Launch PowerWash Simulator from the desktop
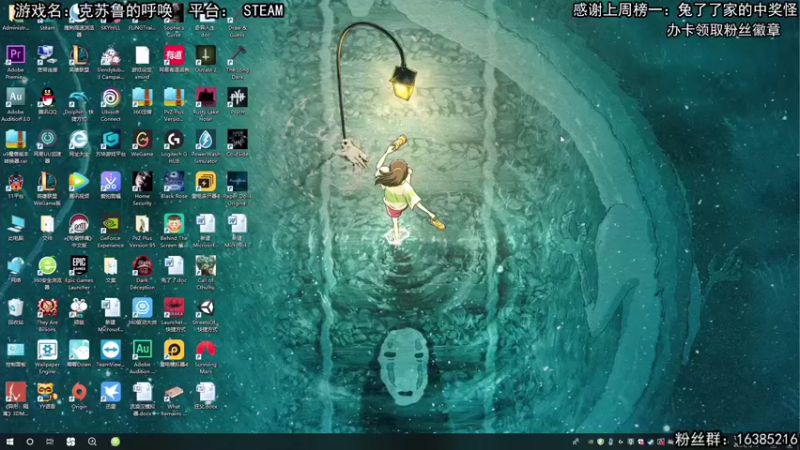 206,139
